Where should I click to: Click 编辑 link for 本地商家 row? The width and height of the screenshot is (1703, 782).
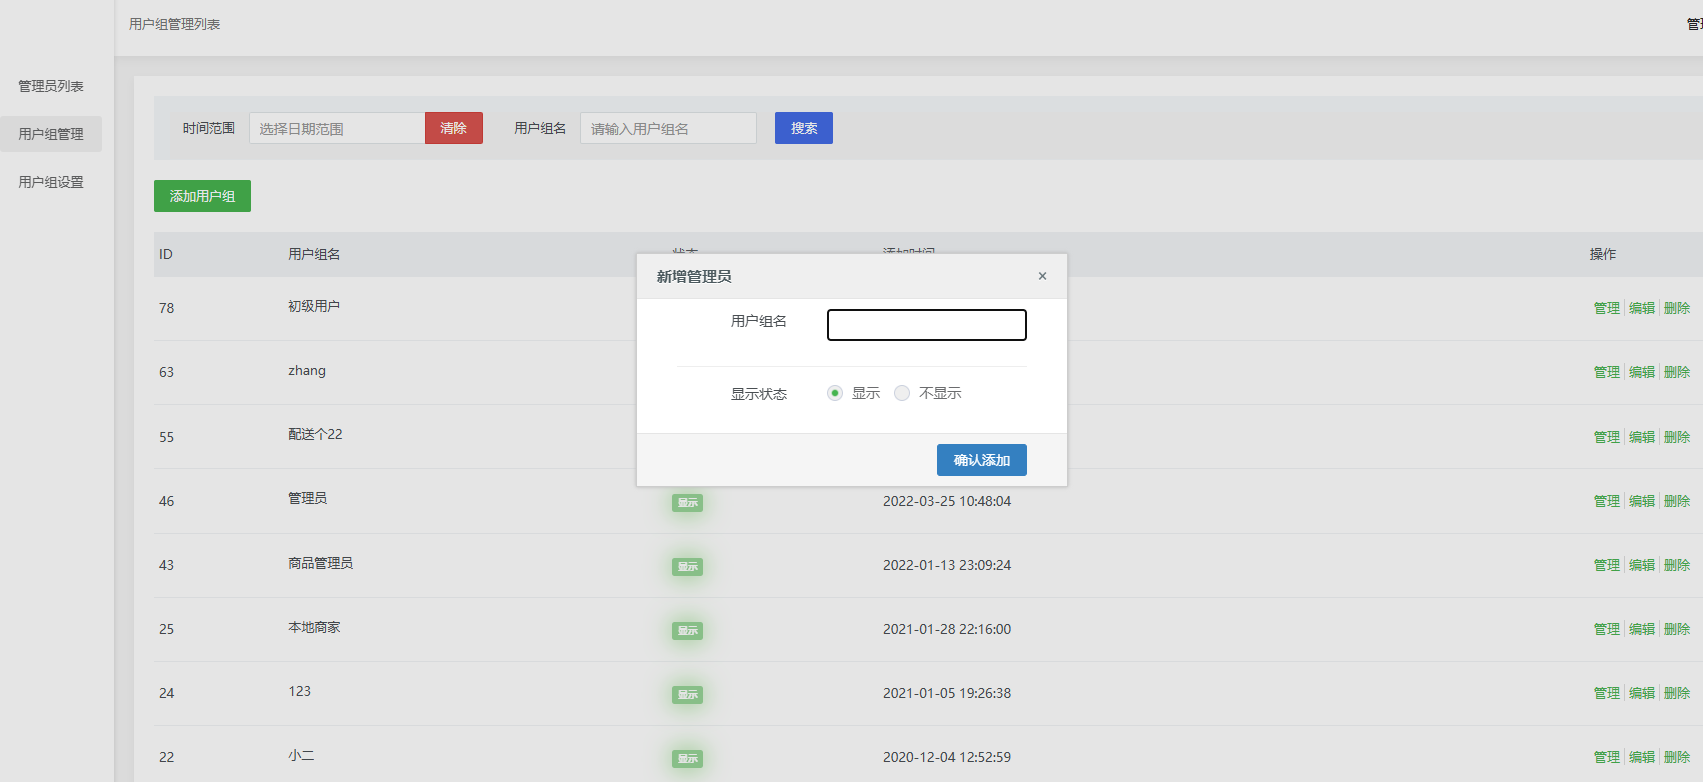coord(1641,629)
